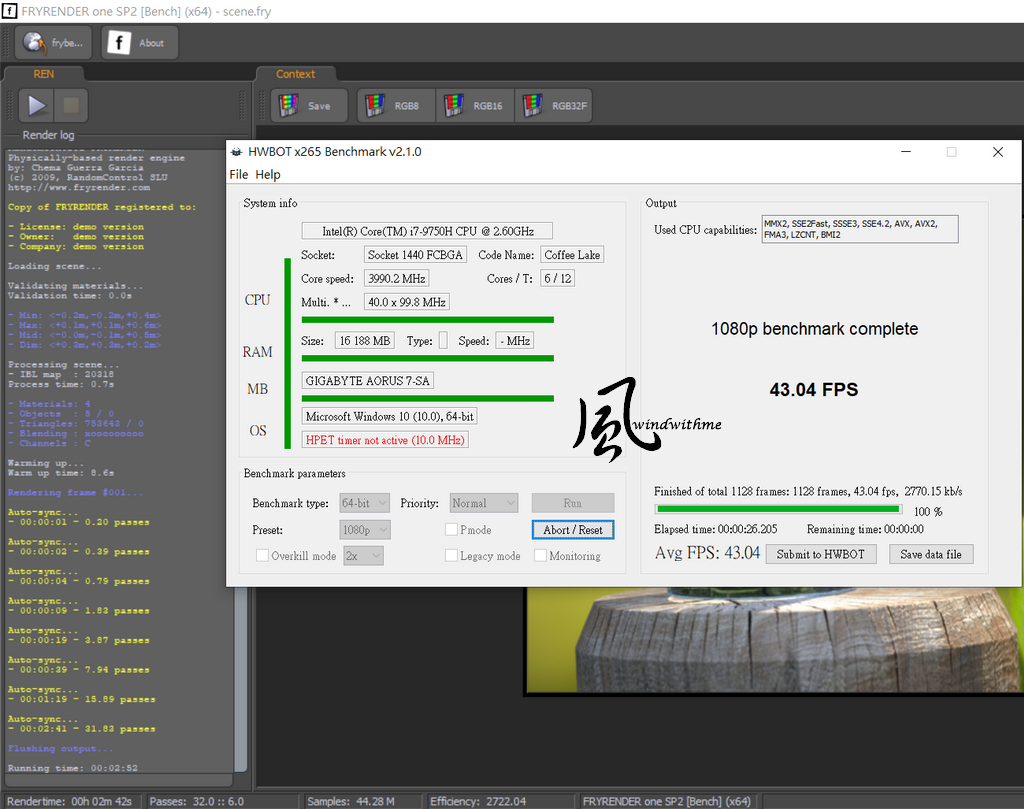Open the Priority Normal dropdown
Image resolution: width=1024 pixels, height=809 pixels.
(x=484, y=503)
